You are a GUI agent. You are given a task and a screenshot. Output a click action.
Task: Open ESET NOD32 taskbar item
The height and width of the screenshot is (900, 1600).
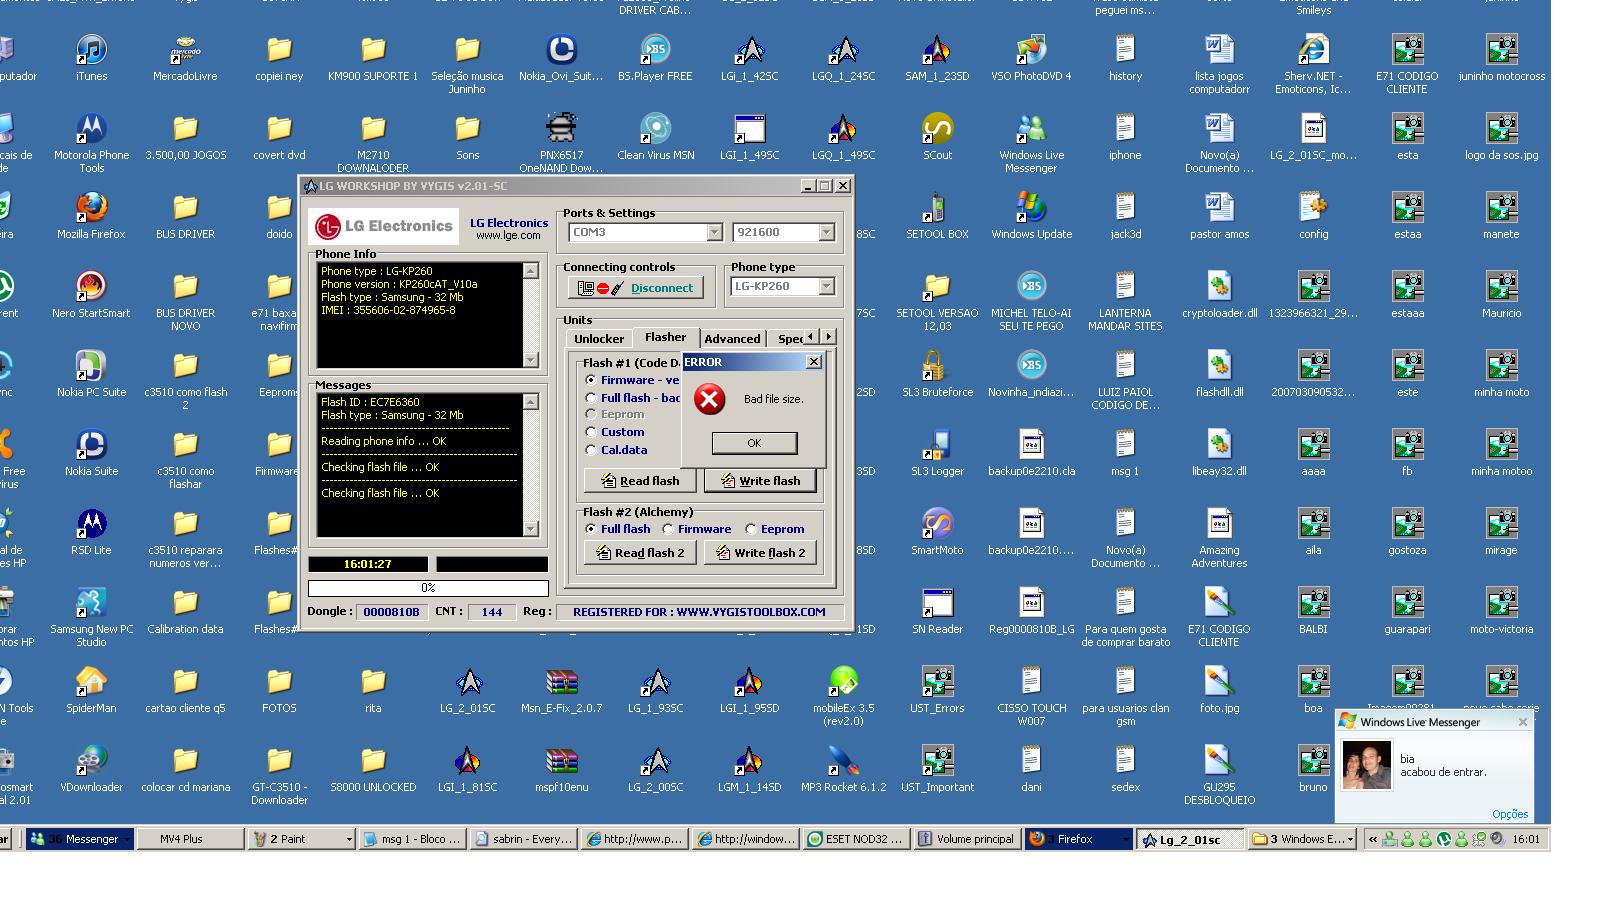coord(857,839)
